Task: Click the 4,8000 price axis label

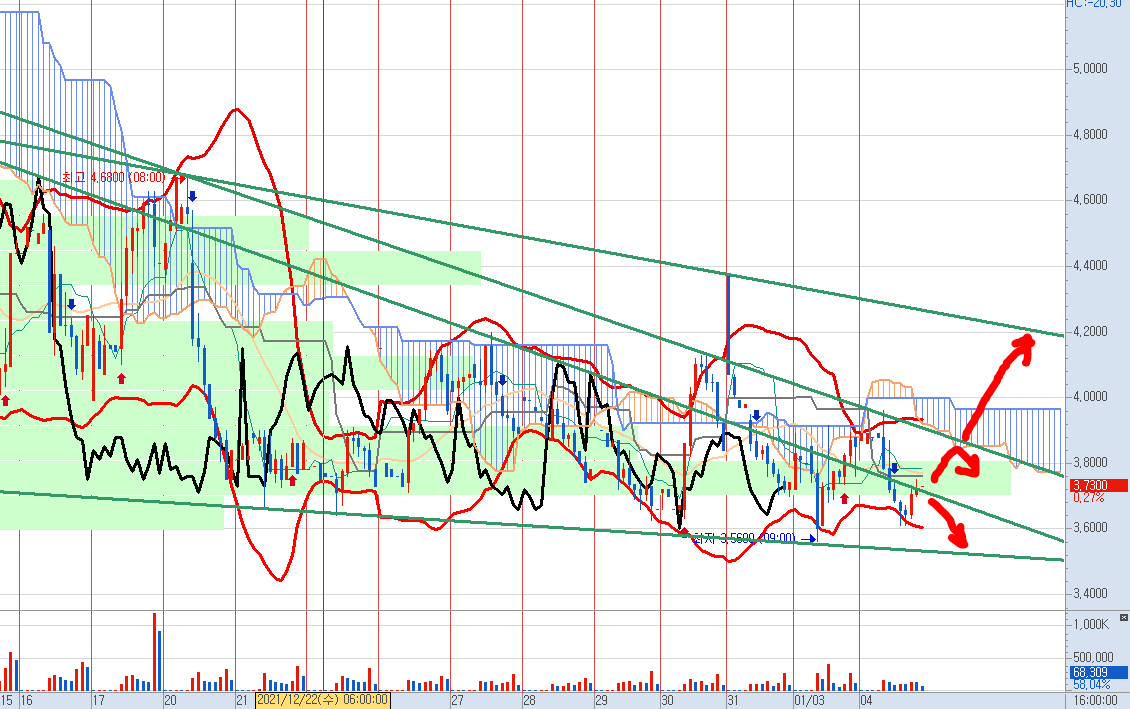Action: coord(1090,134)
